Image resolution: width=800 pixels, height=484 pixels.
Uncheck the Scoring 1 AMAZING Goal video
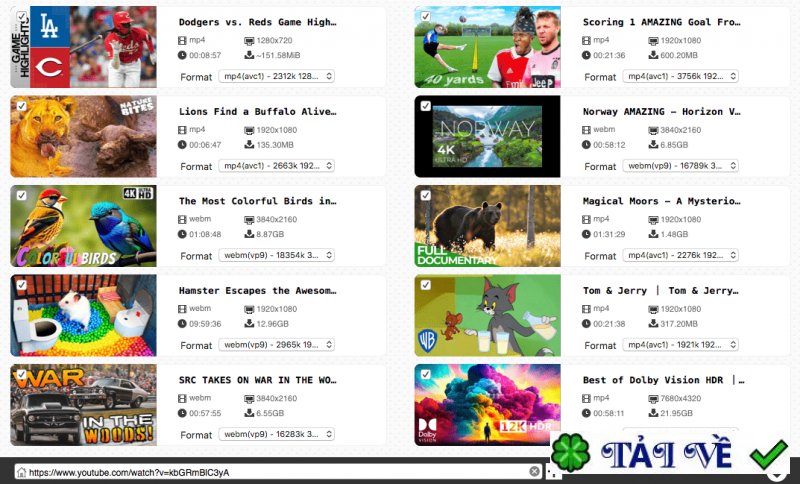point(426,16)
